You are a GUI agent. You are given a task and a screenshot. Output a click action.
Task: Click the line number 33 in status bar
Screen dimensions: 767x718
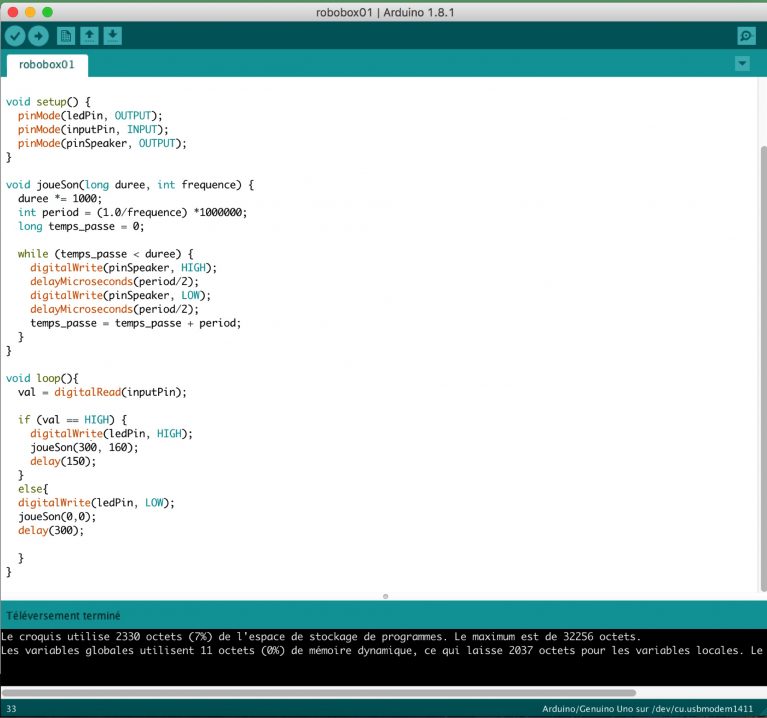click(10, 709)
